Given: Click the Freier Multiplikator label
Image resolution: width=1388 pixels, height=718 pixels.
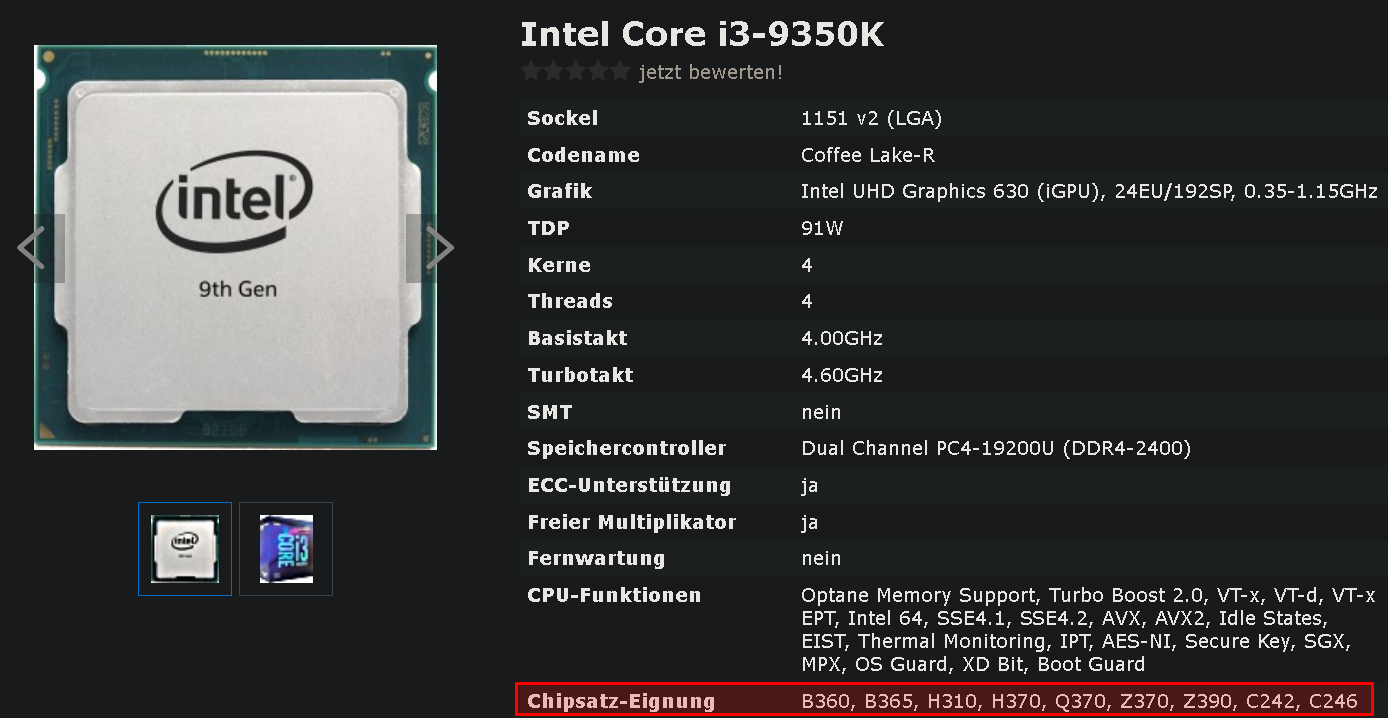Looking at the screenshot, I should 632,522.
